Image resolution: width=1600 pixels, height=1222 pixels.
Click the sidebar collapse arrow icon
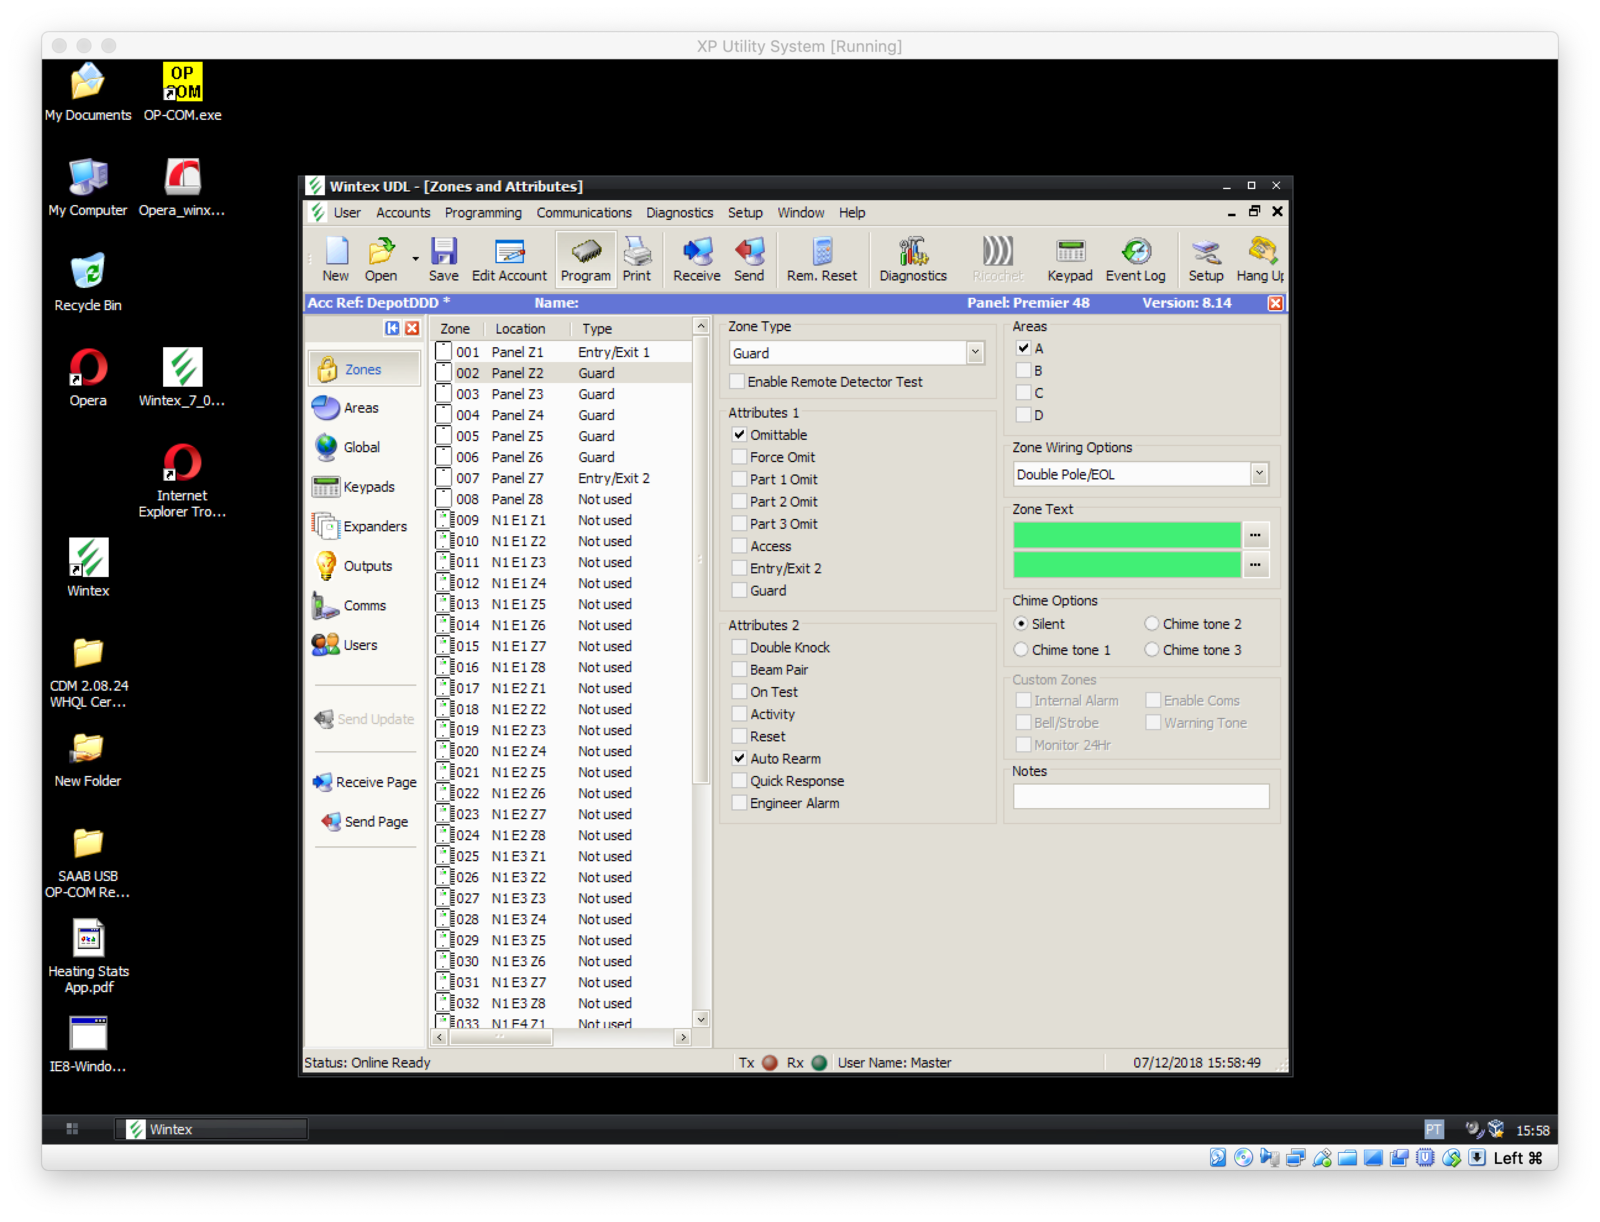click(392, 328)
